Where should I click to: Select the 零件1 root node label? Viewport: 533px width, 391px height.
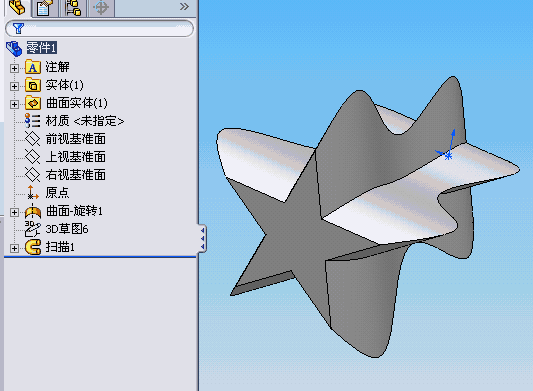tap(41, 48)
